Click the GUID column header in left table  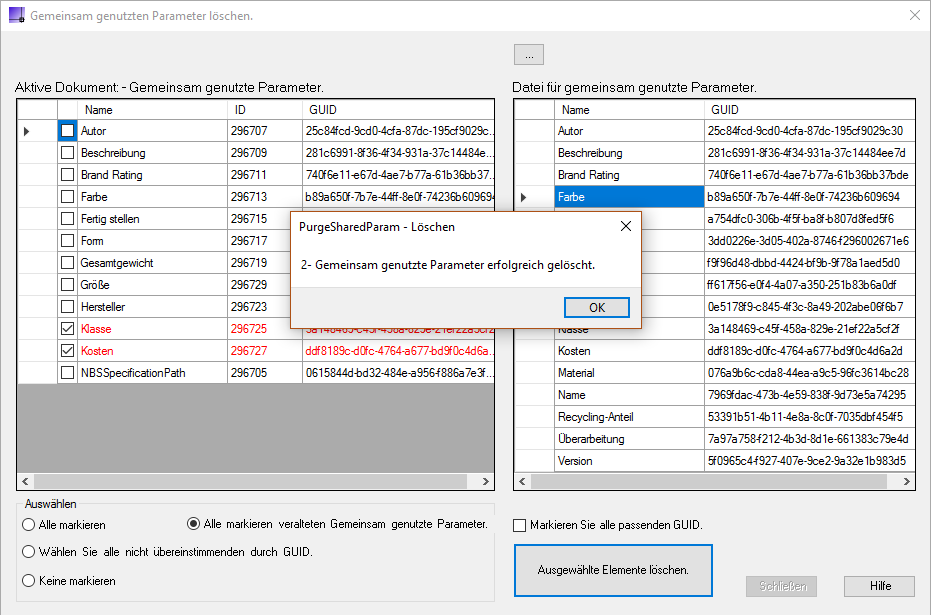[398, 110]
